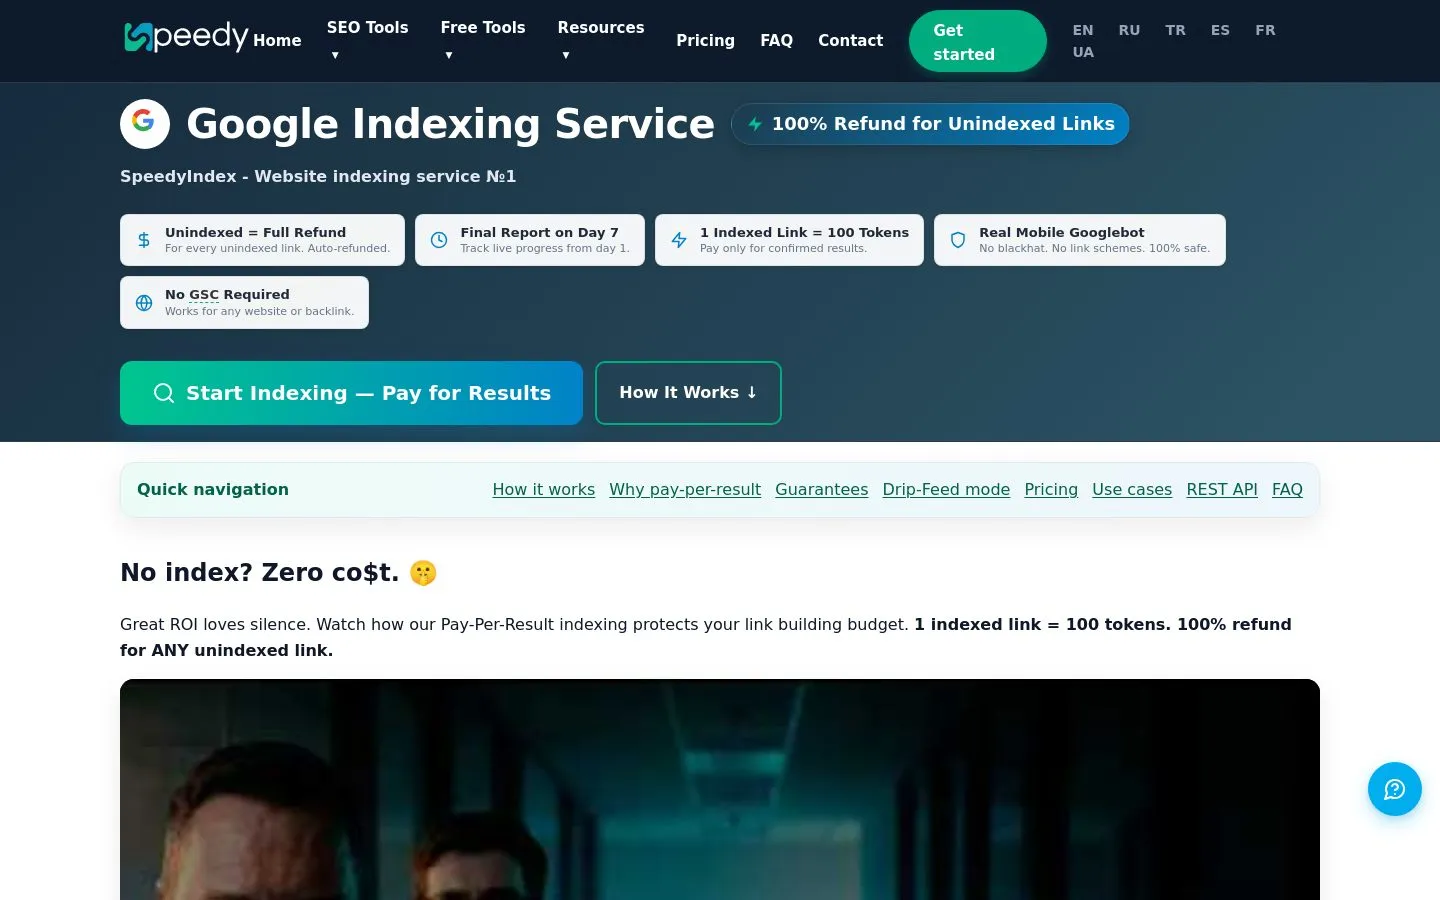This screenshot has width=1440, height=900.
Task: Click the Quick navigation label
Action: tap(213, 489)
